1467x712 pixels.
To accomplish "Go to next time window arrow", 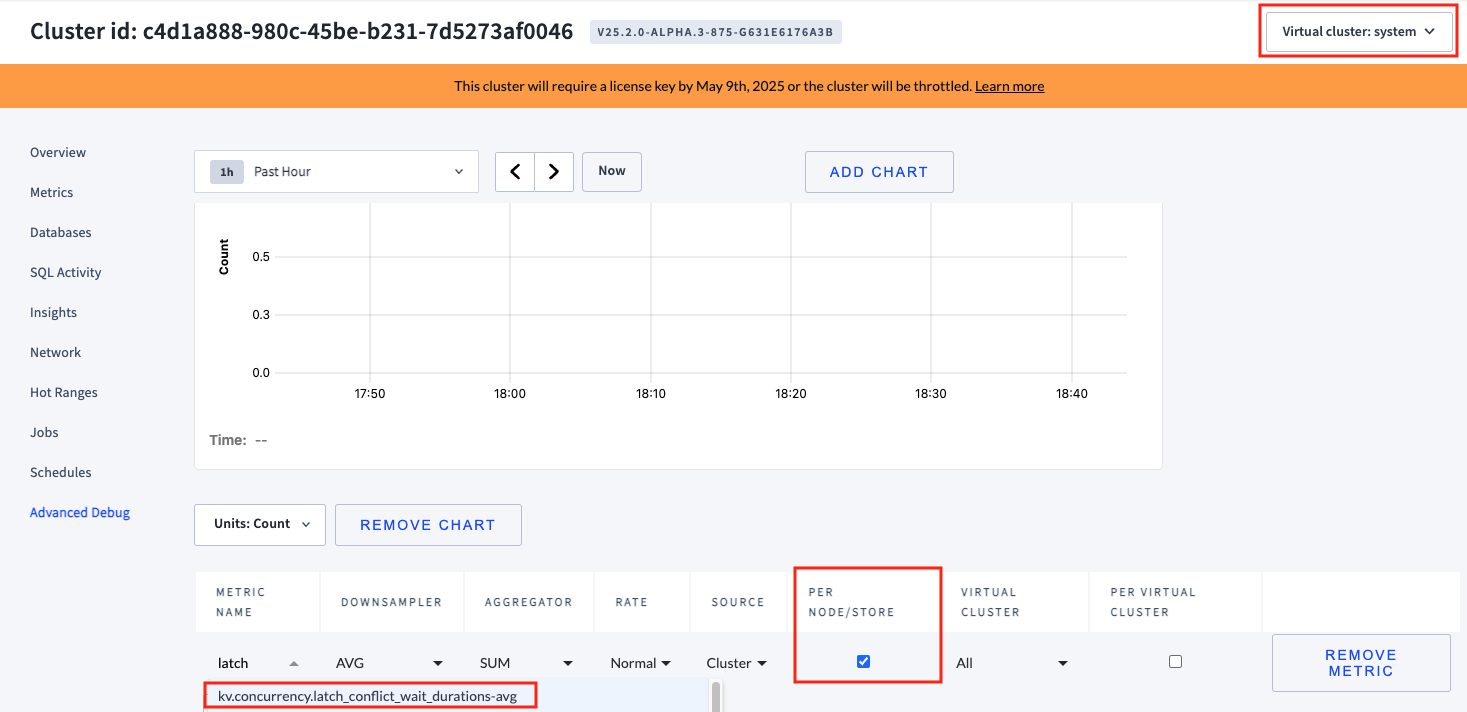I will coord(554,172).
